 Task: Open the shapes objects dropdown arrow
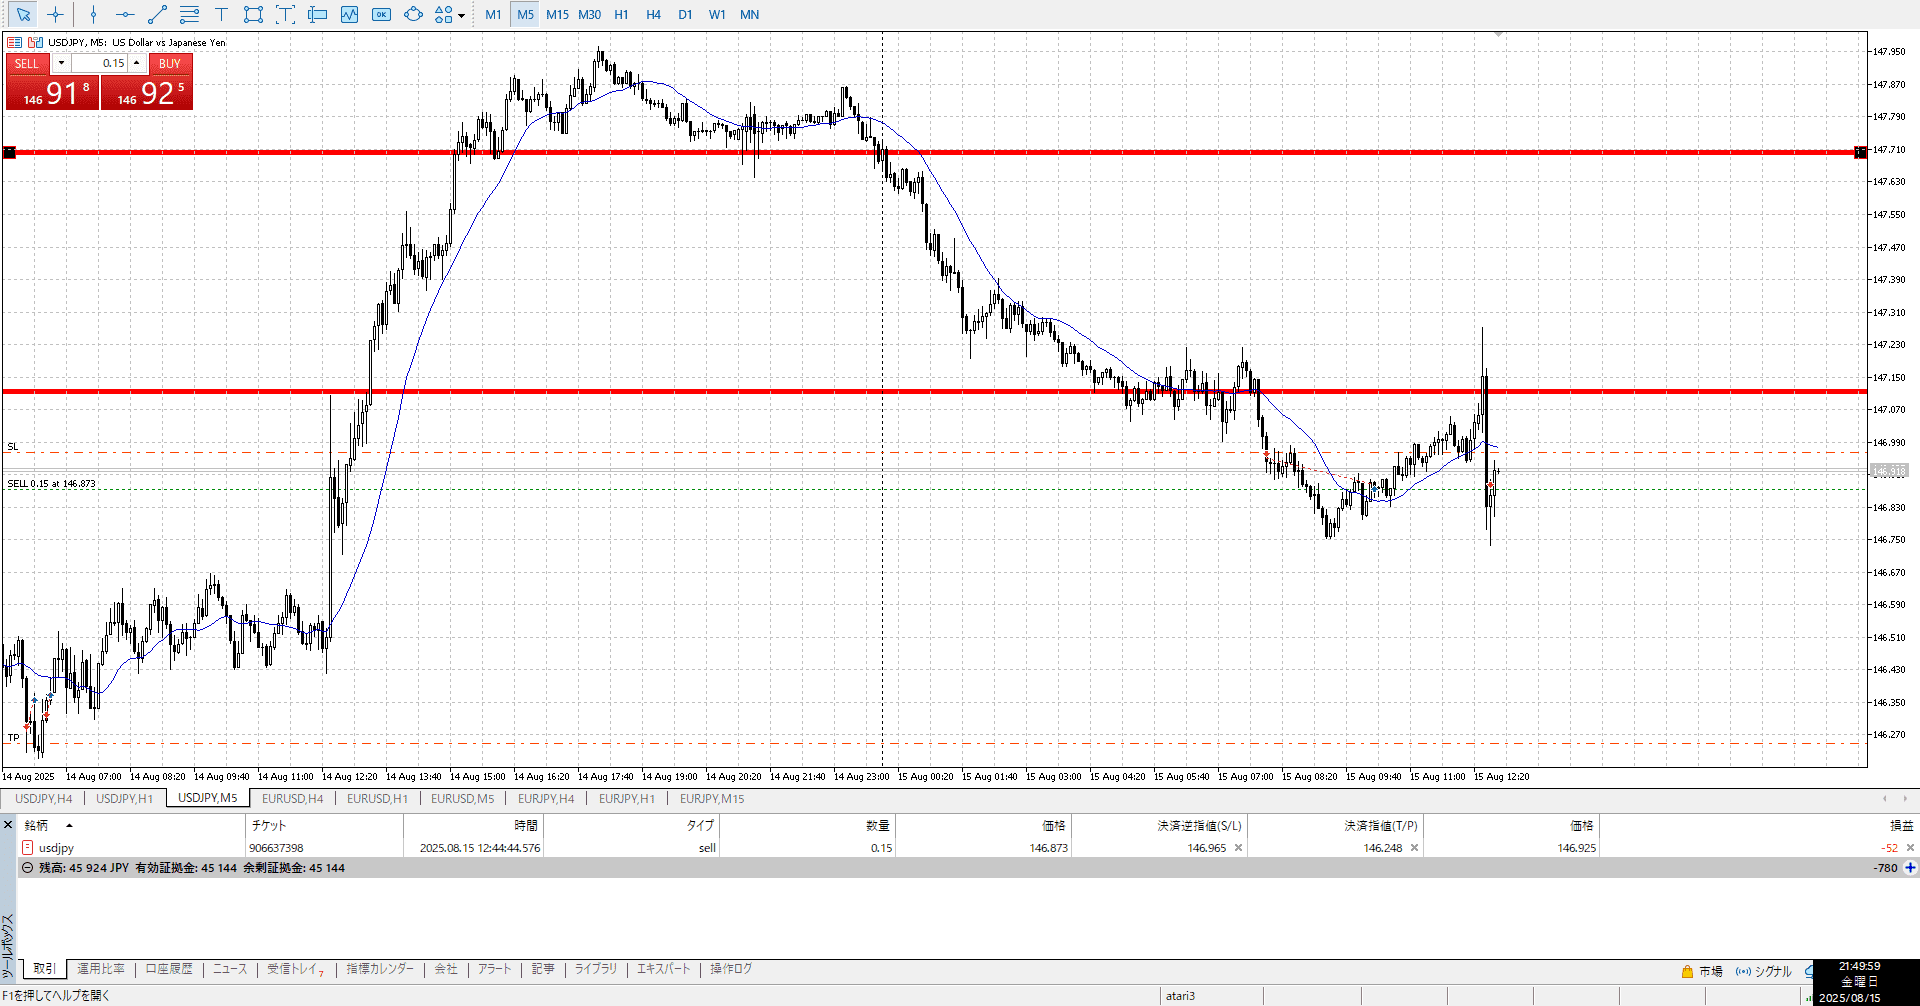click(x=461, y=15)
